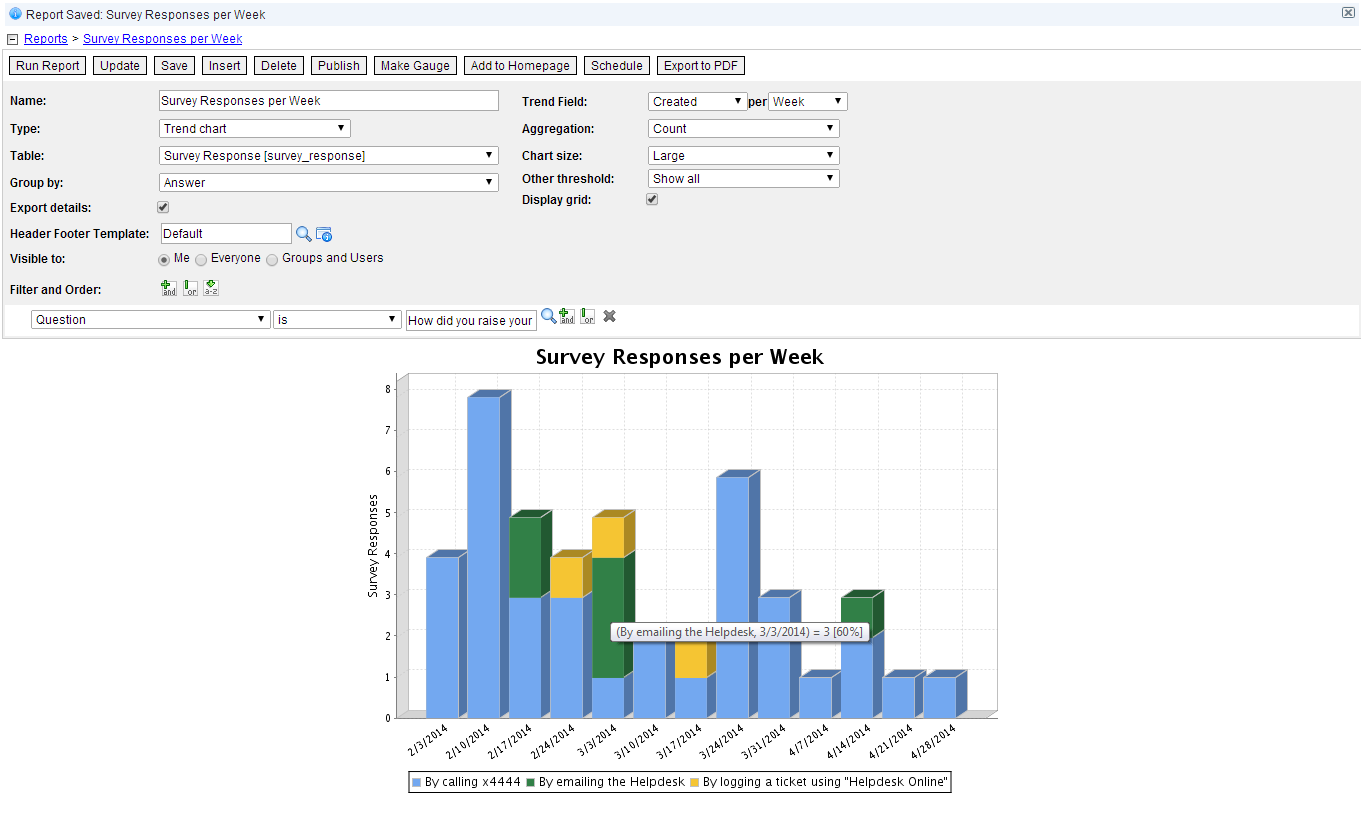Remove the Question filter row
The image size is (1361, 823).
click(609, 316)
